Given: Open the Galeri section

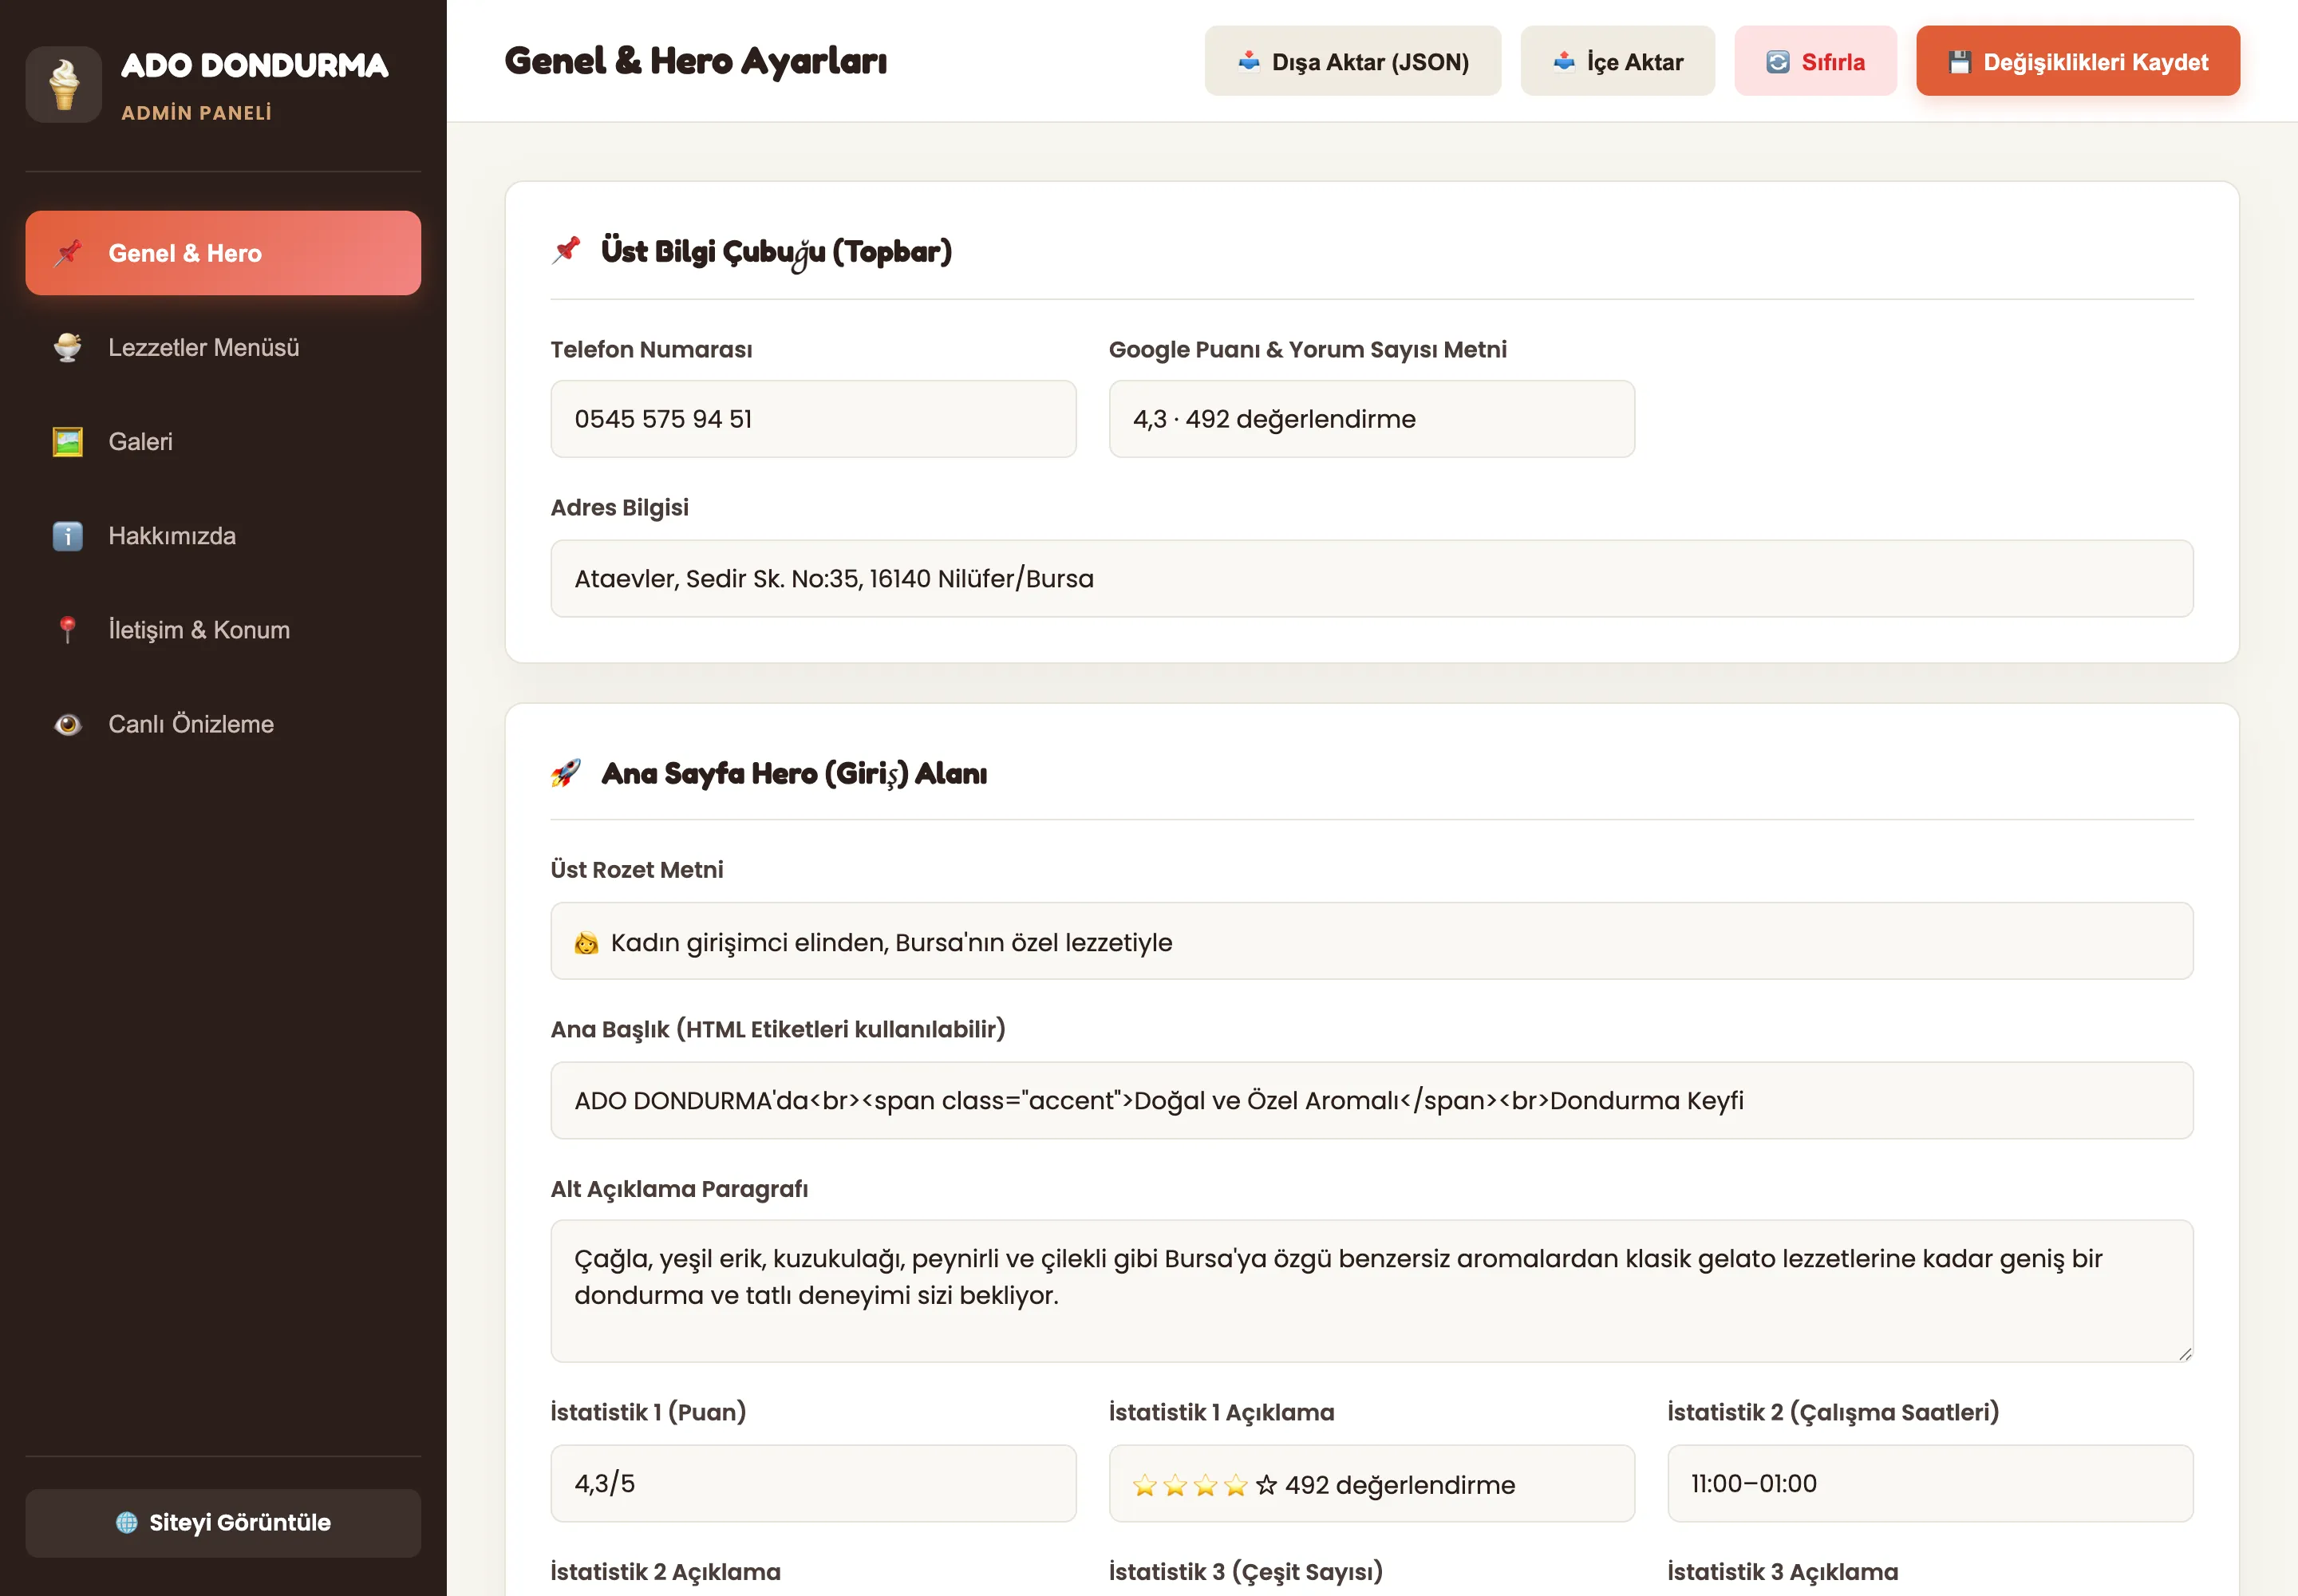Looking at the screenshot, I should point(223,441).
